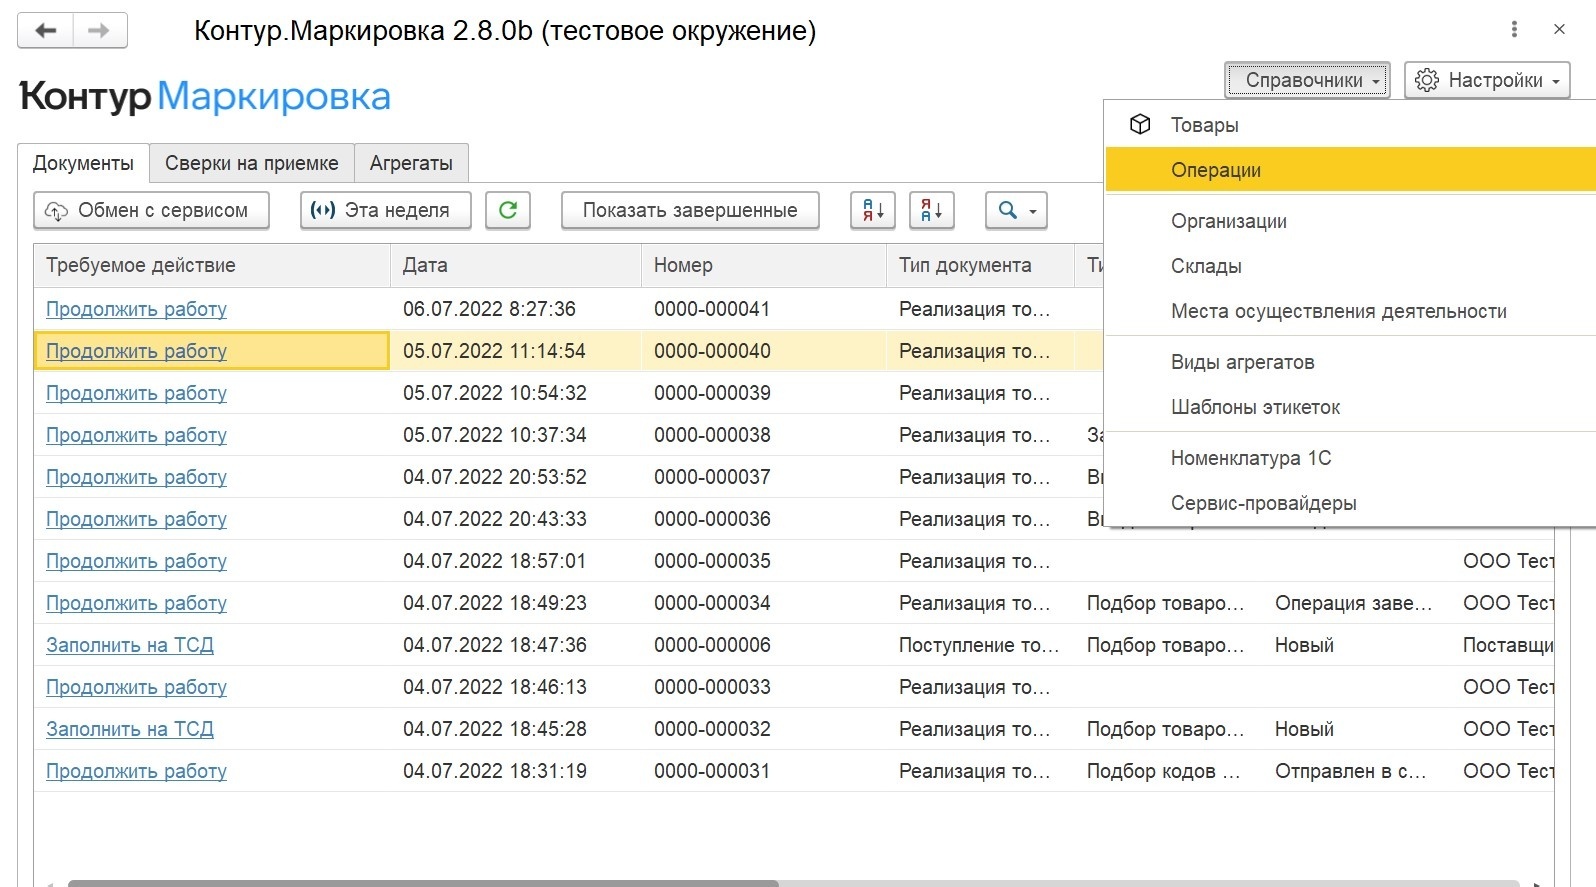The width and height of the screenshot is (1596, 887).
Task: Select Склады menu entry
Action: pos(1351,266)
